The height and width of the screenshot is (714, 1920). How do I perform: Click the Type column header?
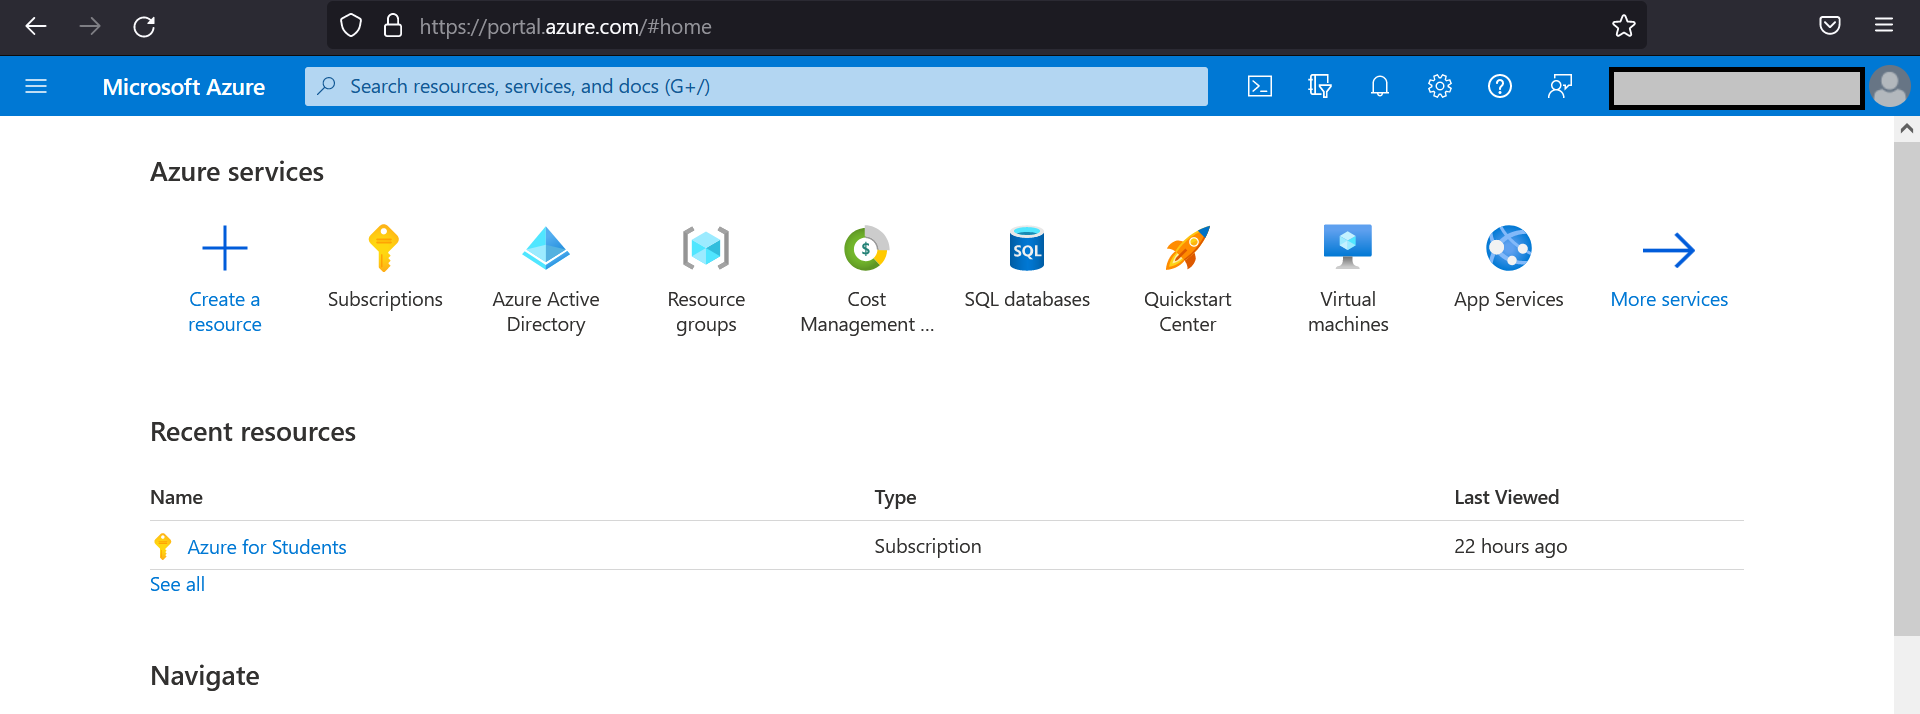coord(895,497)
